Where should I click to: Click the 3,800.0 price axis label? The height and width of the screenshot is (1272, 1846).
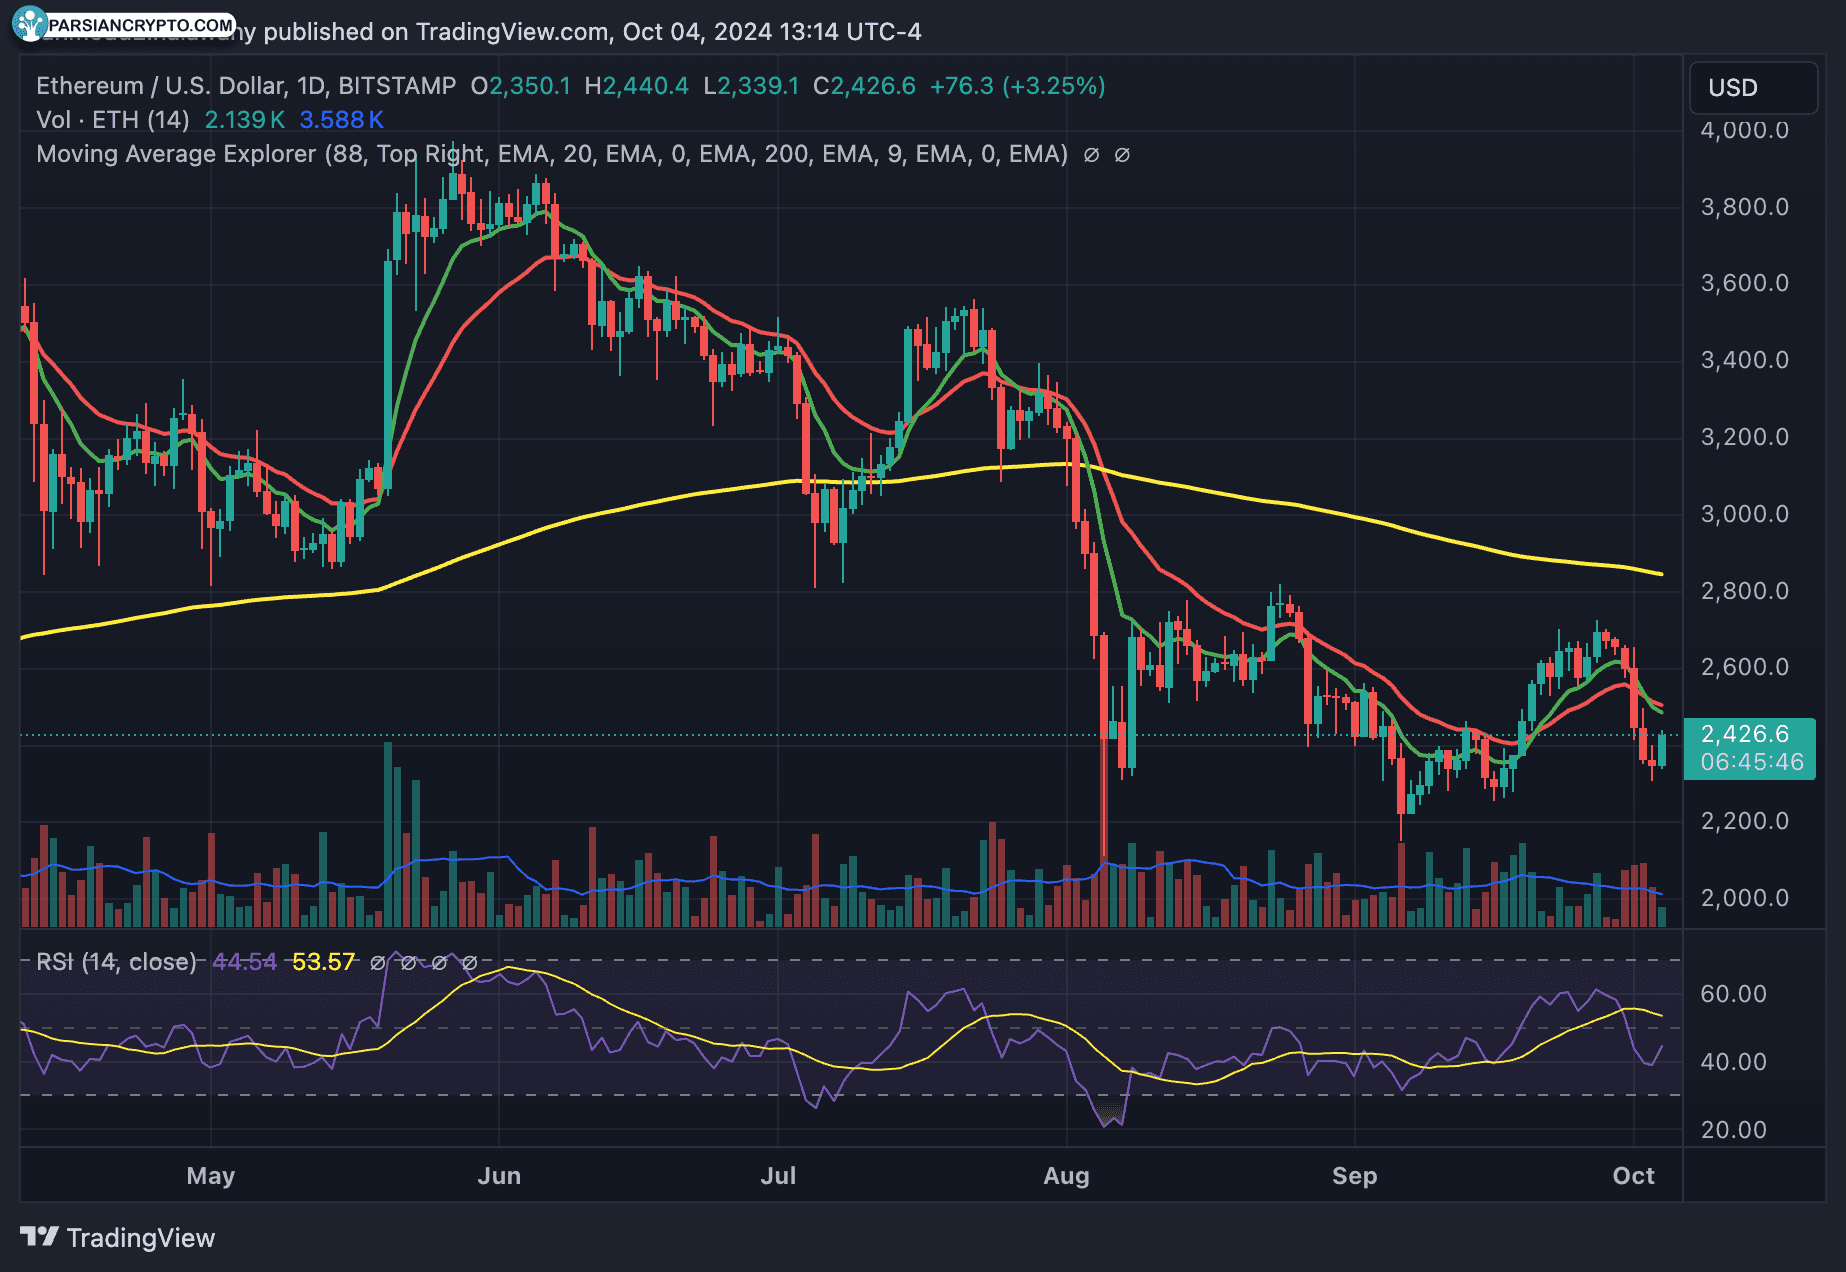(1745, 207)
